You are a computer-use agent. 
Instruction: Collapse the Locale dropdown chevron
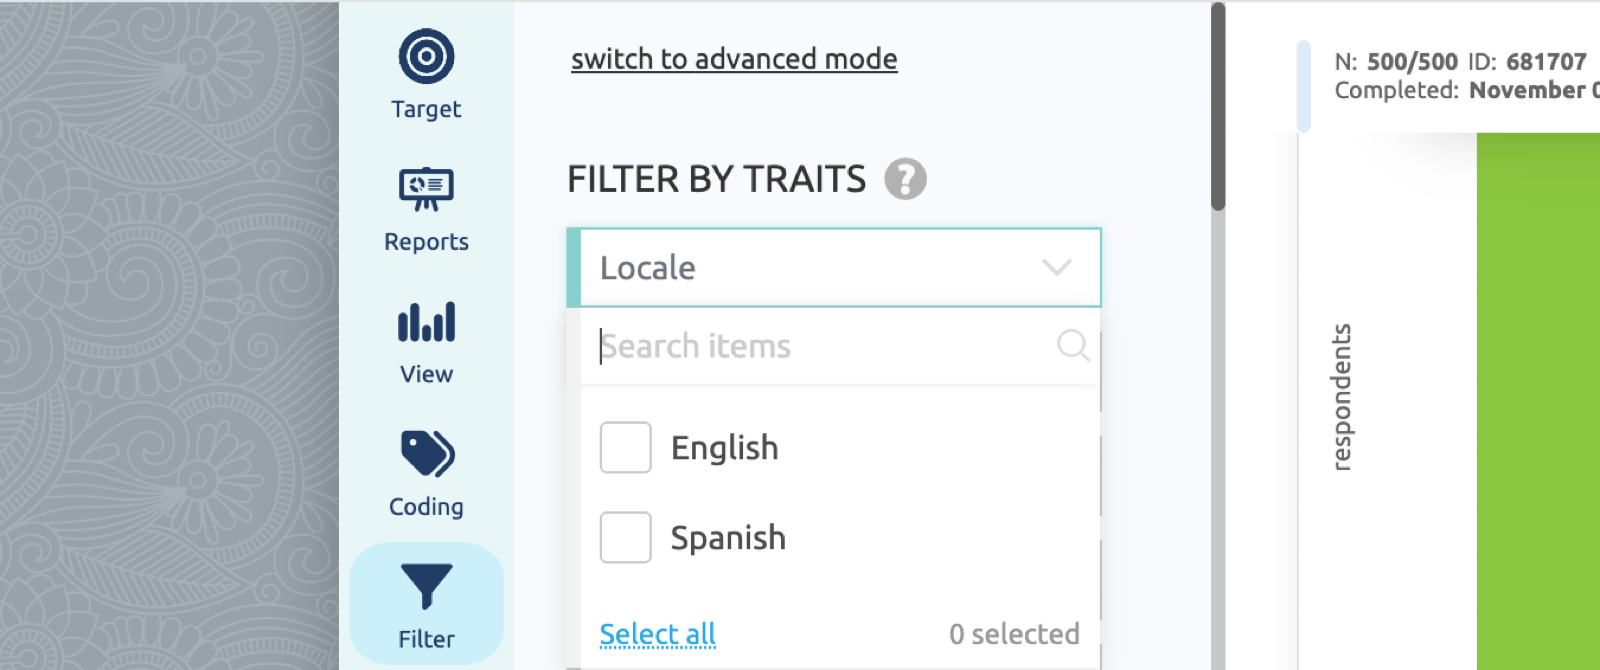[x=1057, y=267]
